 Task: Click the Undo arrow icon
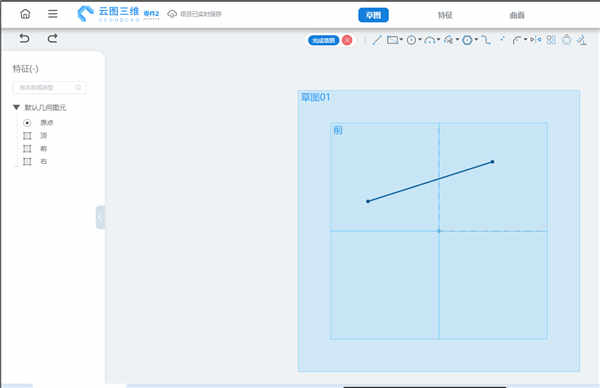pyautogui.click(x=24, y=38)
